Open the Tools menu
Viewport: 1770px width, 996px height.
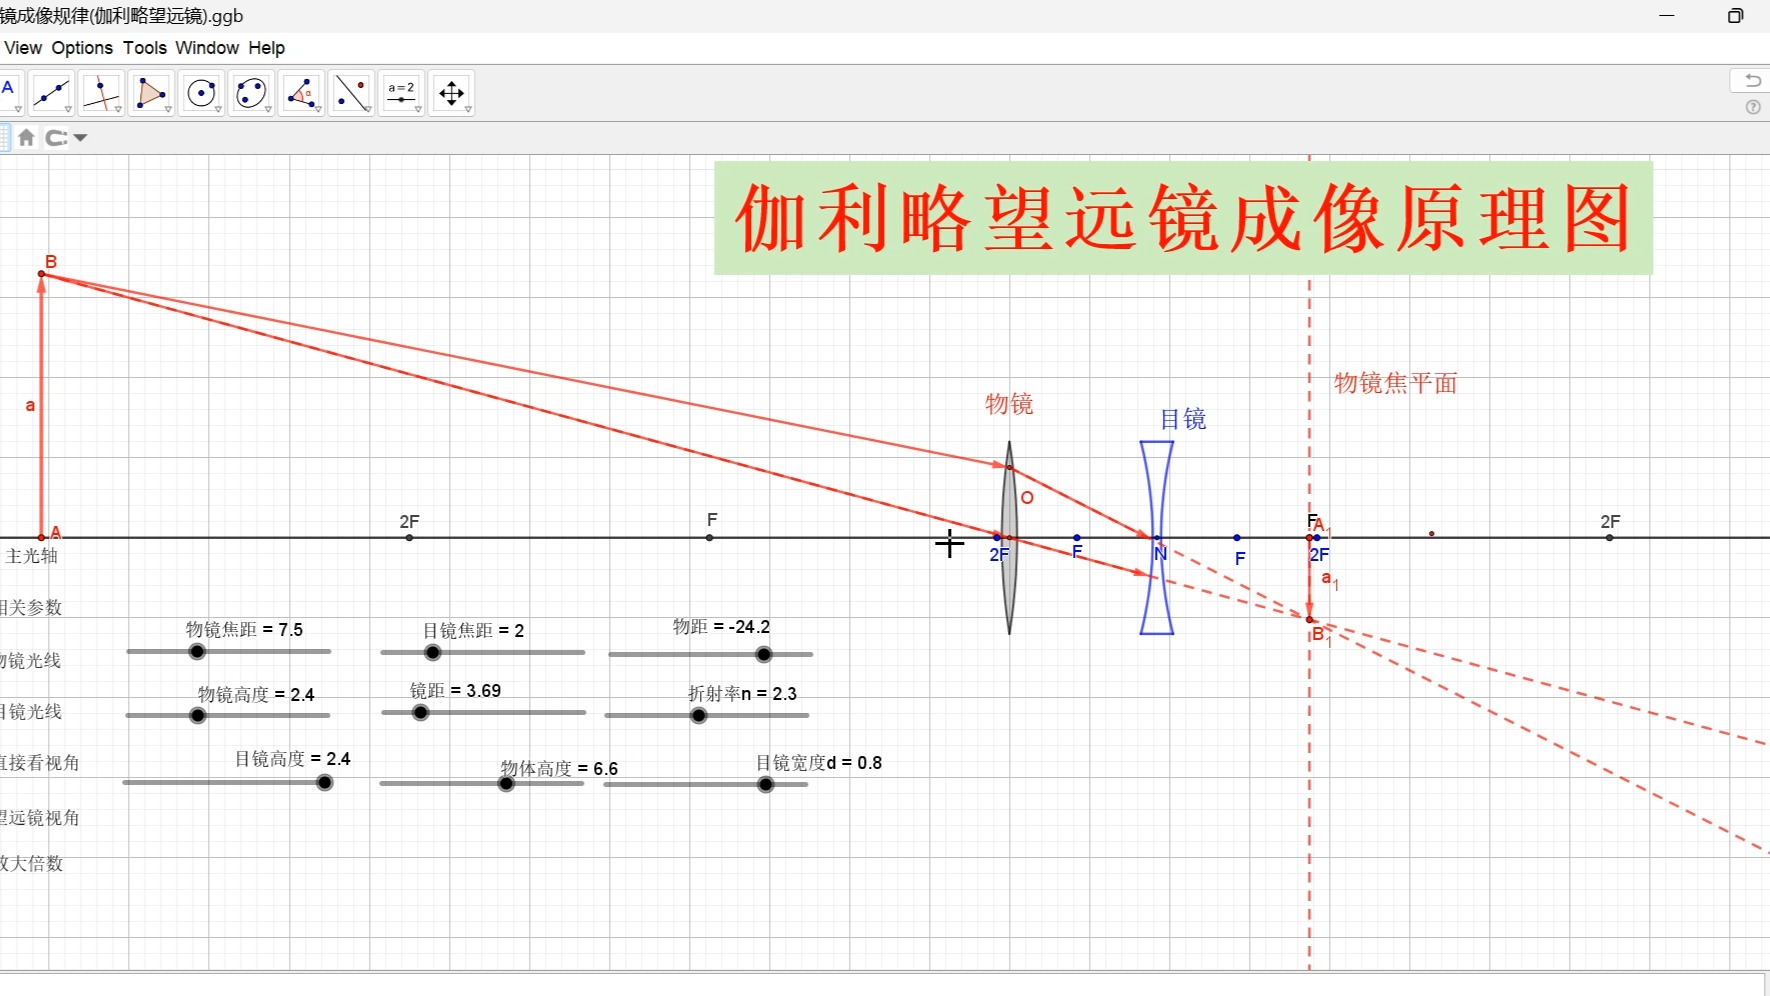click(145, 48)
